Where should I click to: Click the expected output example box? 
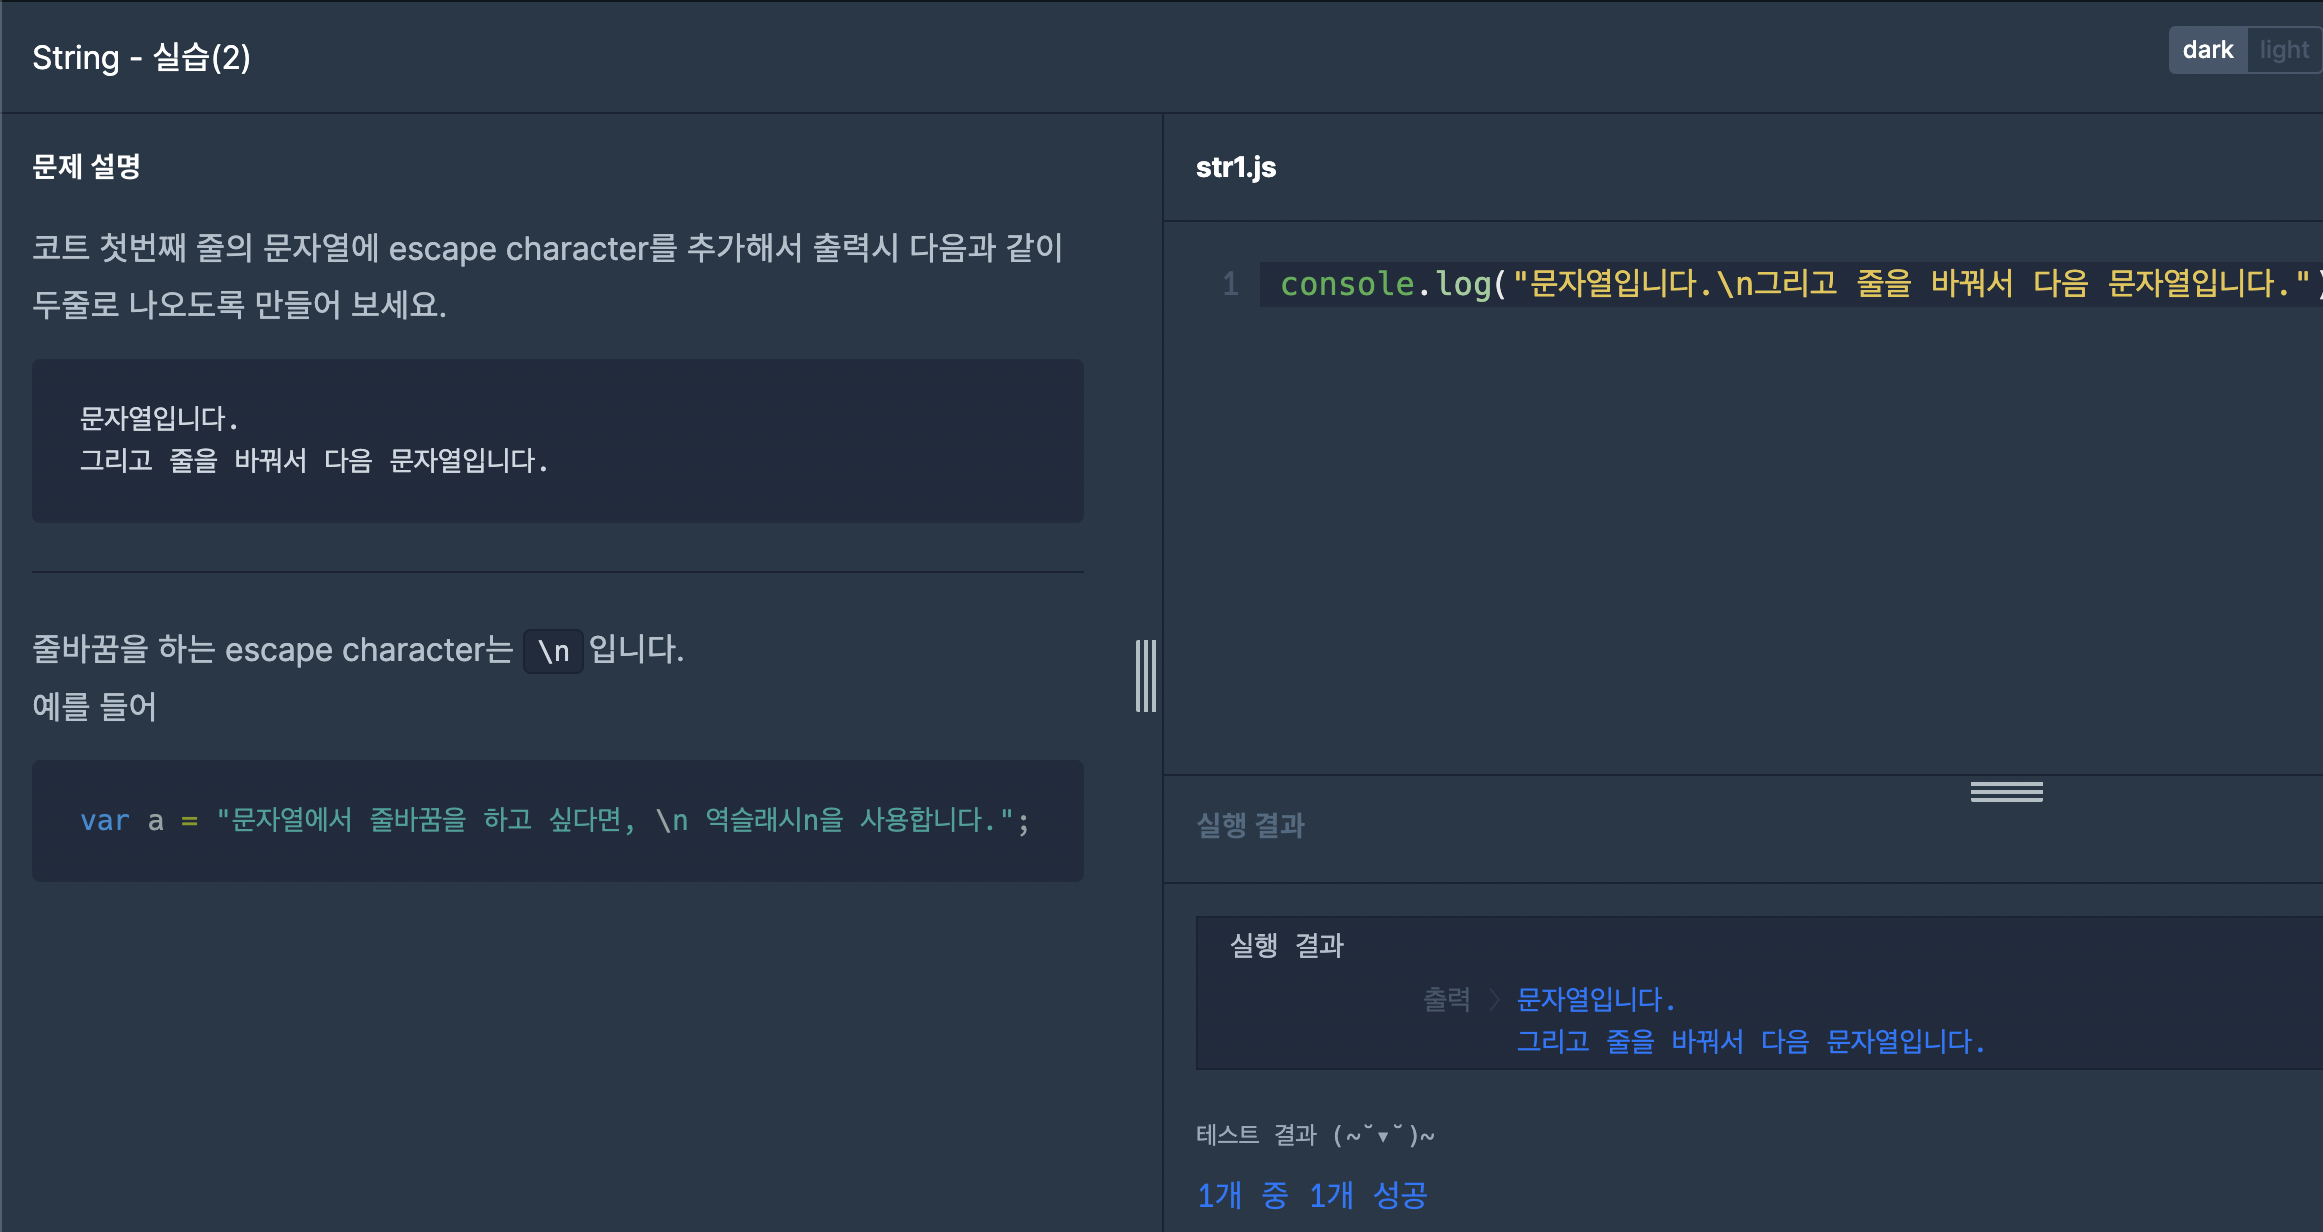(x=558, y=441)
